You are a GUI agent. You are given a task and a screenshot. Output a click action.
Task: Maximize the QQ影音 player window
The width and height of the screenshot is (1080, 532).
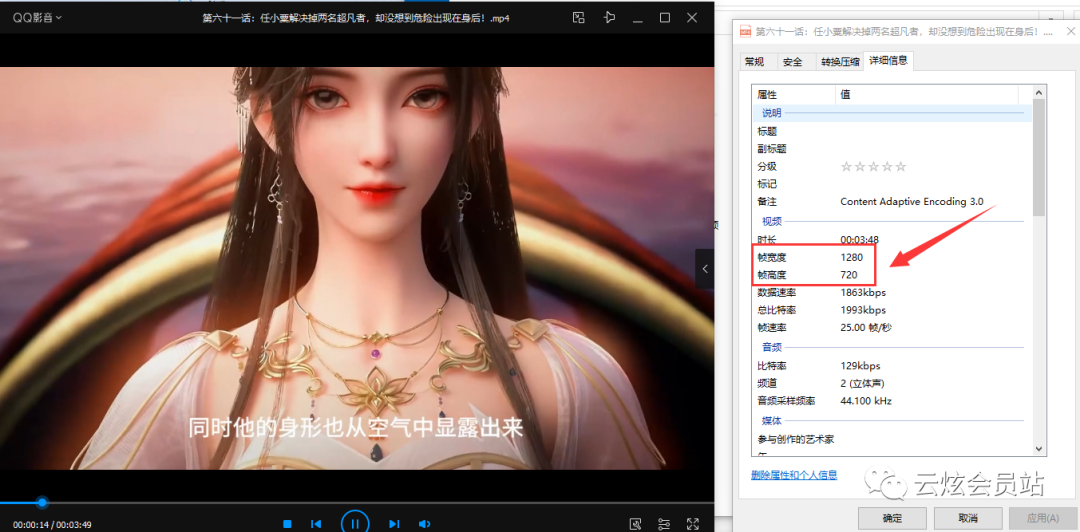click(x=665, y=18)
